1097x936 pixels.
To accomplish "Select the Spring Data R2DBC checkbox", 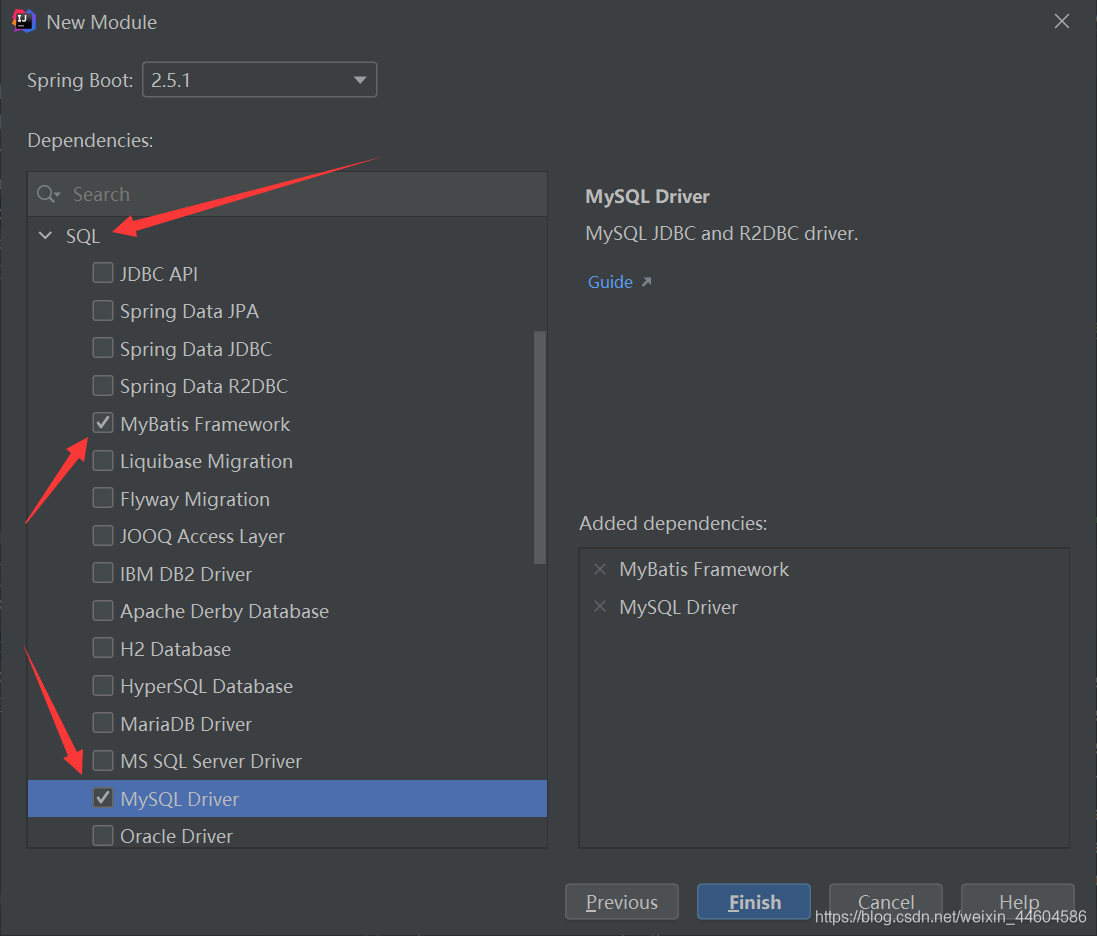I will pyautogui.click(x=103, y=385).
